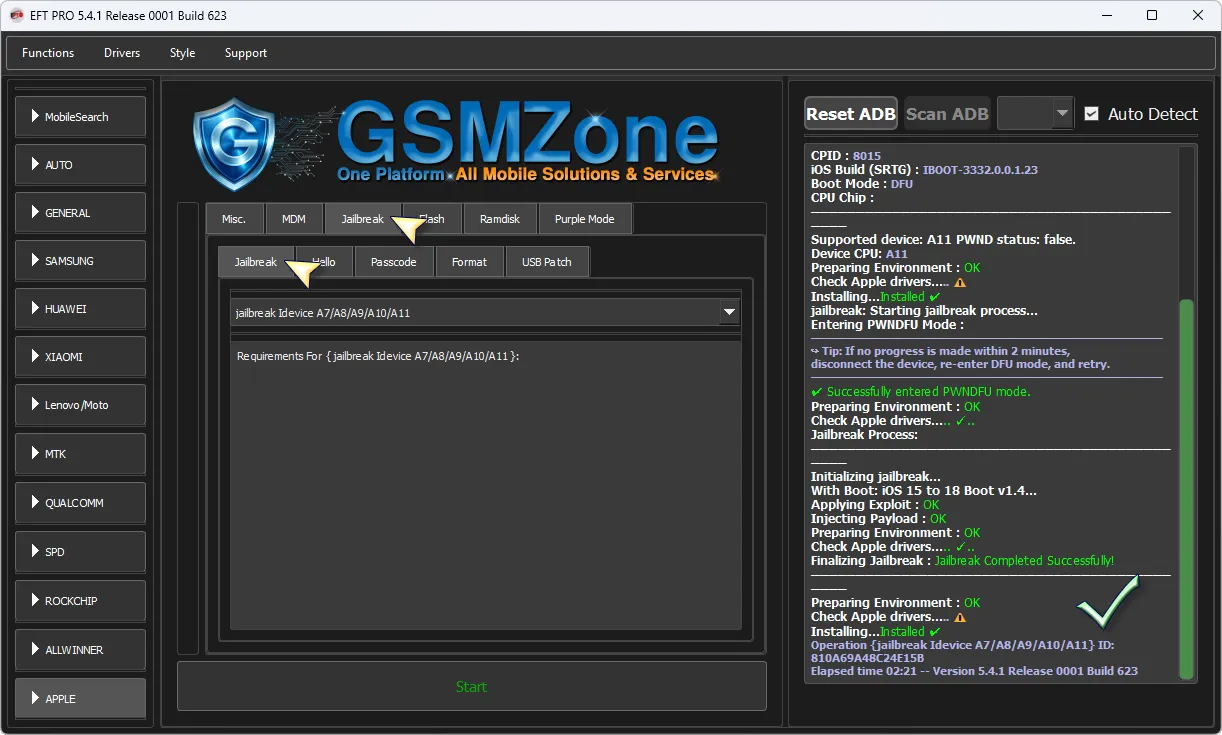Screen dimensions: 1222x735
Task: Click the GSMZone shield logo
Action: tap(233, 145)
